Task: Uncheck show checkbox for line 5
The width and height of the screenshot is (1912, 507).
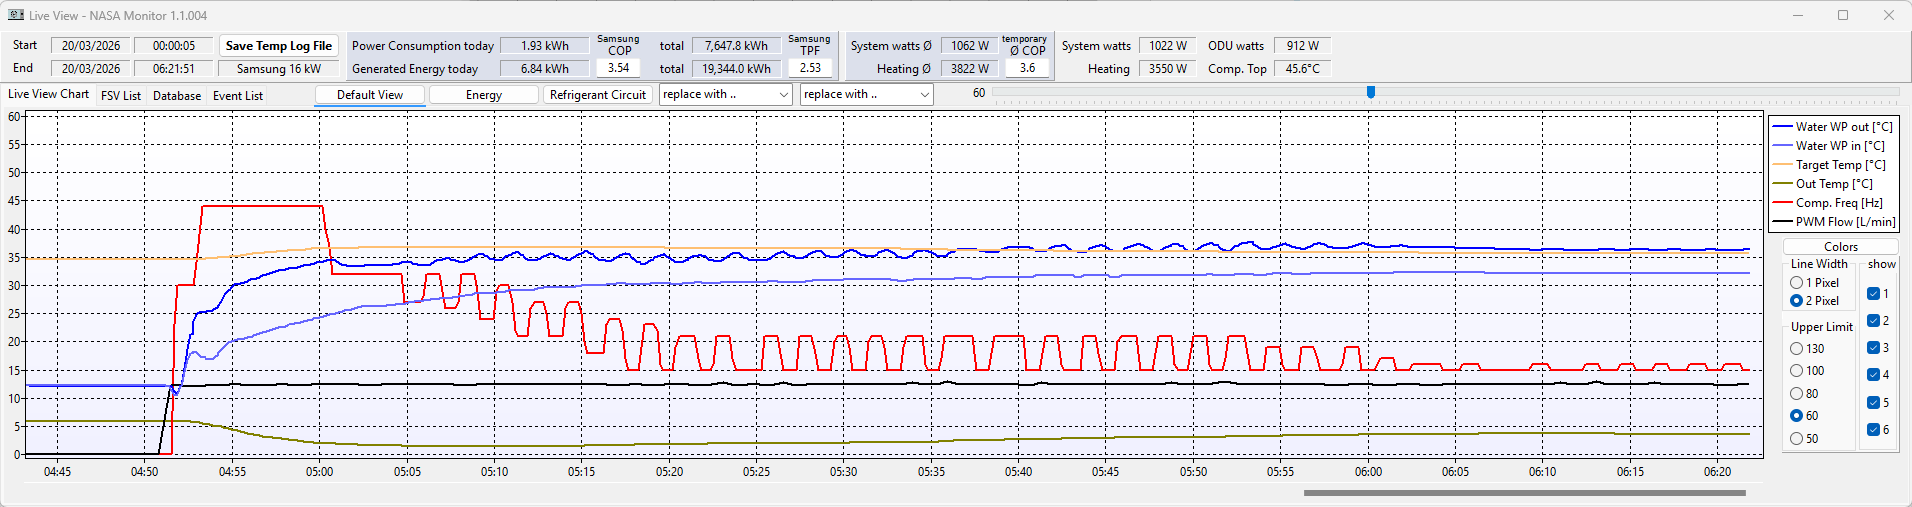Action: (1874, 403)
